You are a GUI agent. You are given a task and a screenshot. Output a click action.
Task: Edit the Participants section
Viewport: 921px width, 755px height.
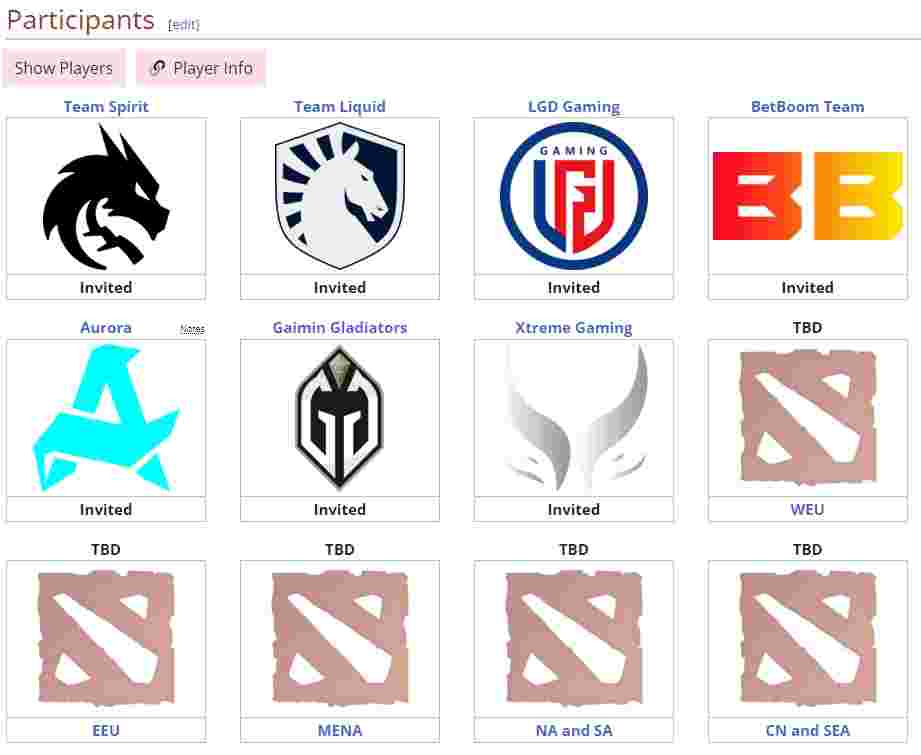click(x=184, y=25)
